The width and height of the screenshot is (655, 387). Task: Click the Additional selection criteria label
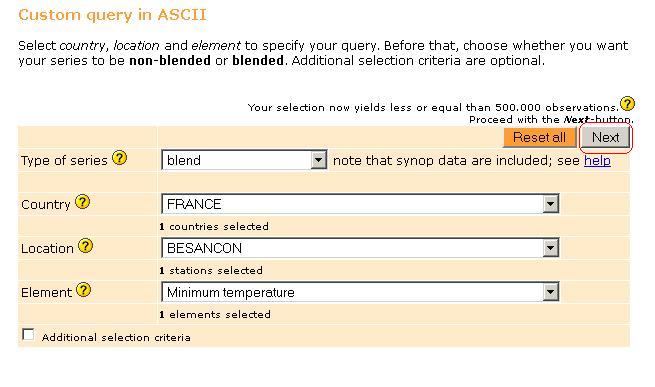click(116, 337)
